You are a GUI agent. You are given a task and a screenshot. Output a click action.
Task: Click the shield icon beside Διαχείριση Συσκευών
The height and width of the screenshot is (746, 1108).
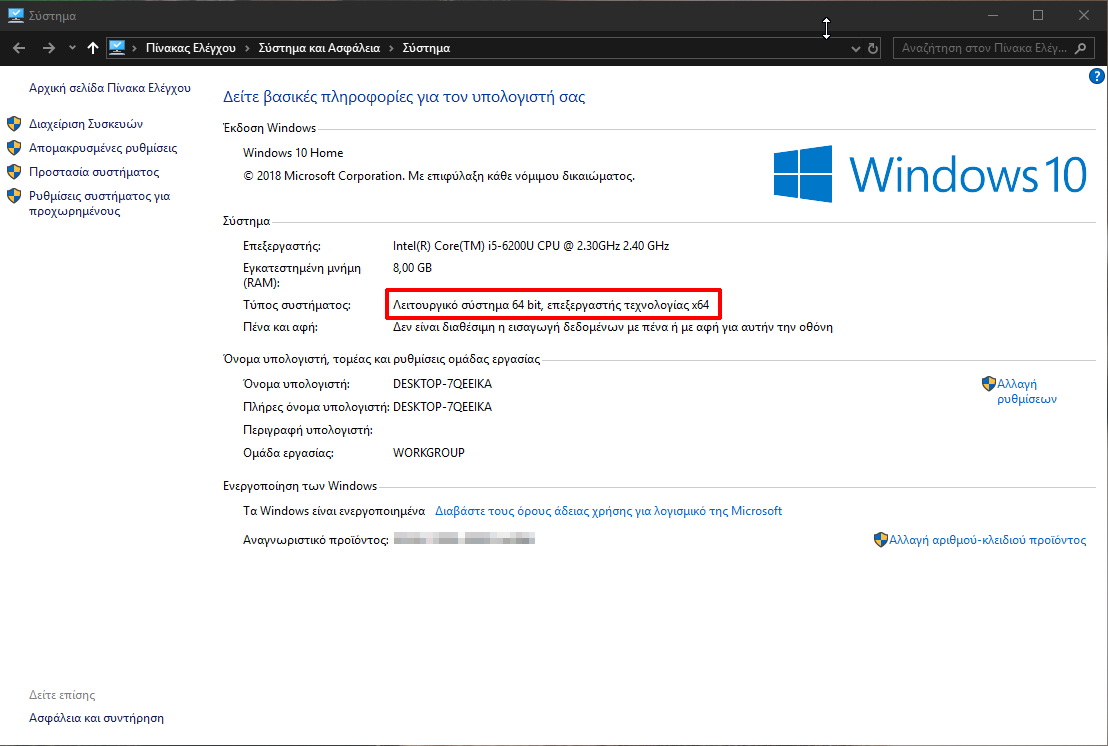pyautogui.click(x=14, y=124)
